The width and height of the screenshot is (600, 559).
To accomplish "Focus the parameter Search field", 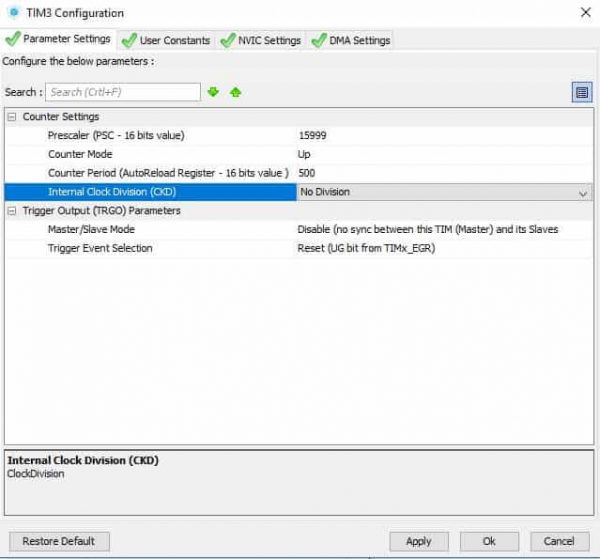I will pos(122,92).
